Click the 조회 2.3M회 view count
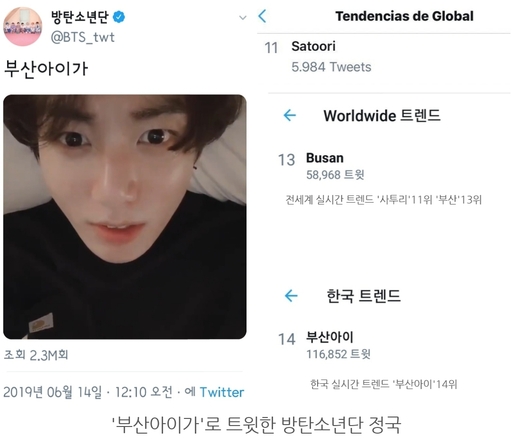 point(36,355)
